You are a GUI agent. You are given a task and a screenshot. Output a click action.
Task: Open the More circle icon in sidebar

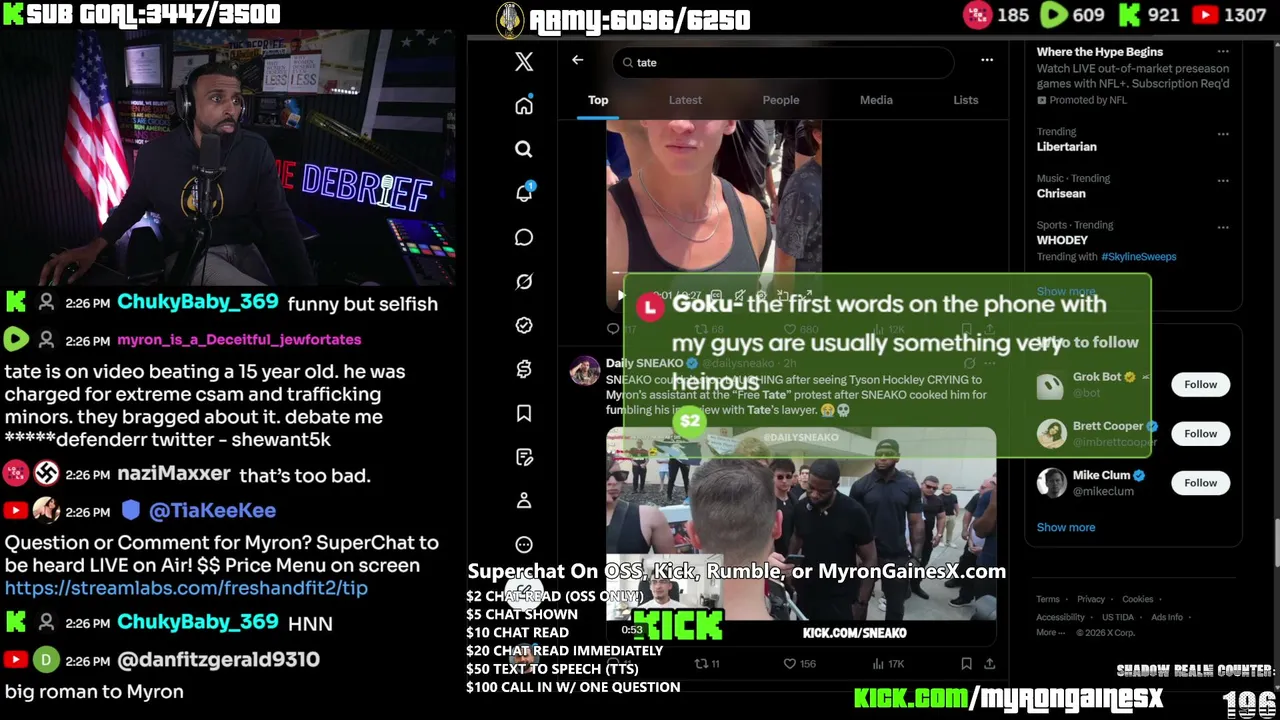tap(524, 544)
